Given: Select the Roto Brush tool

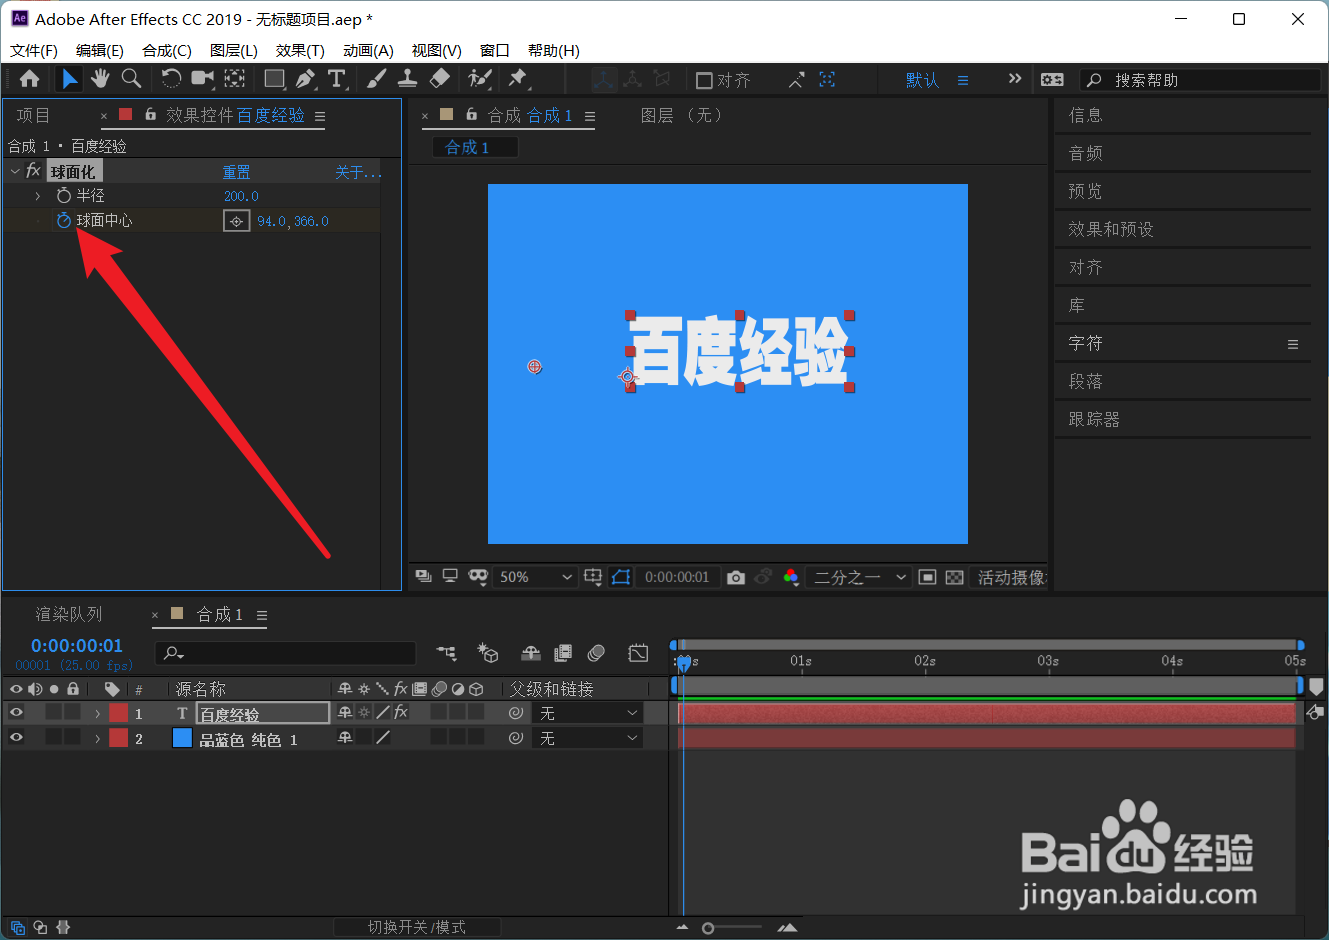Looking at the screenshot, I should coord(480,79).
